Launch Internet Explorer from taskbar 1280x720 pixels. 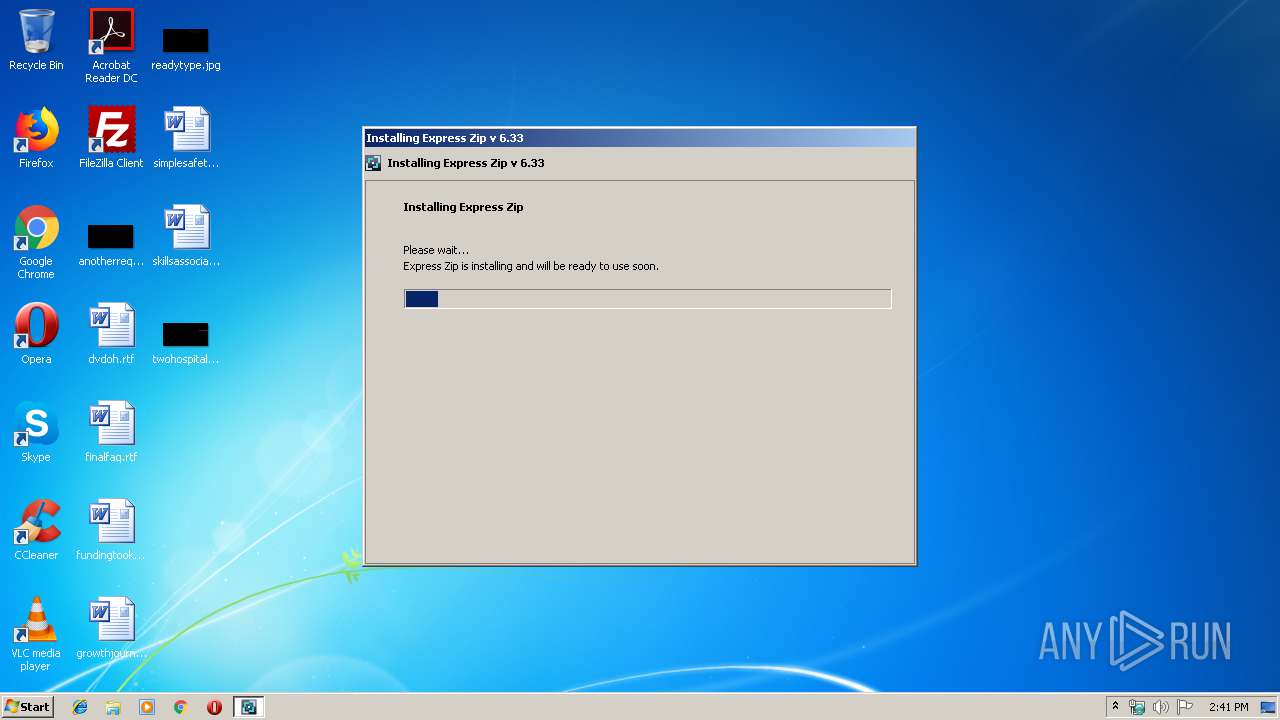click(x=80, y=707)
